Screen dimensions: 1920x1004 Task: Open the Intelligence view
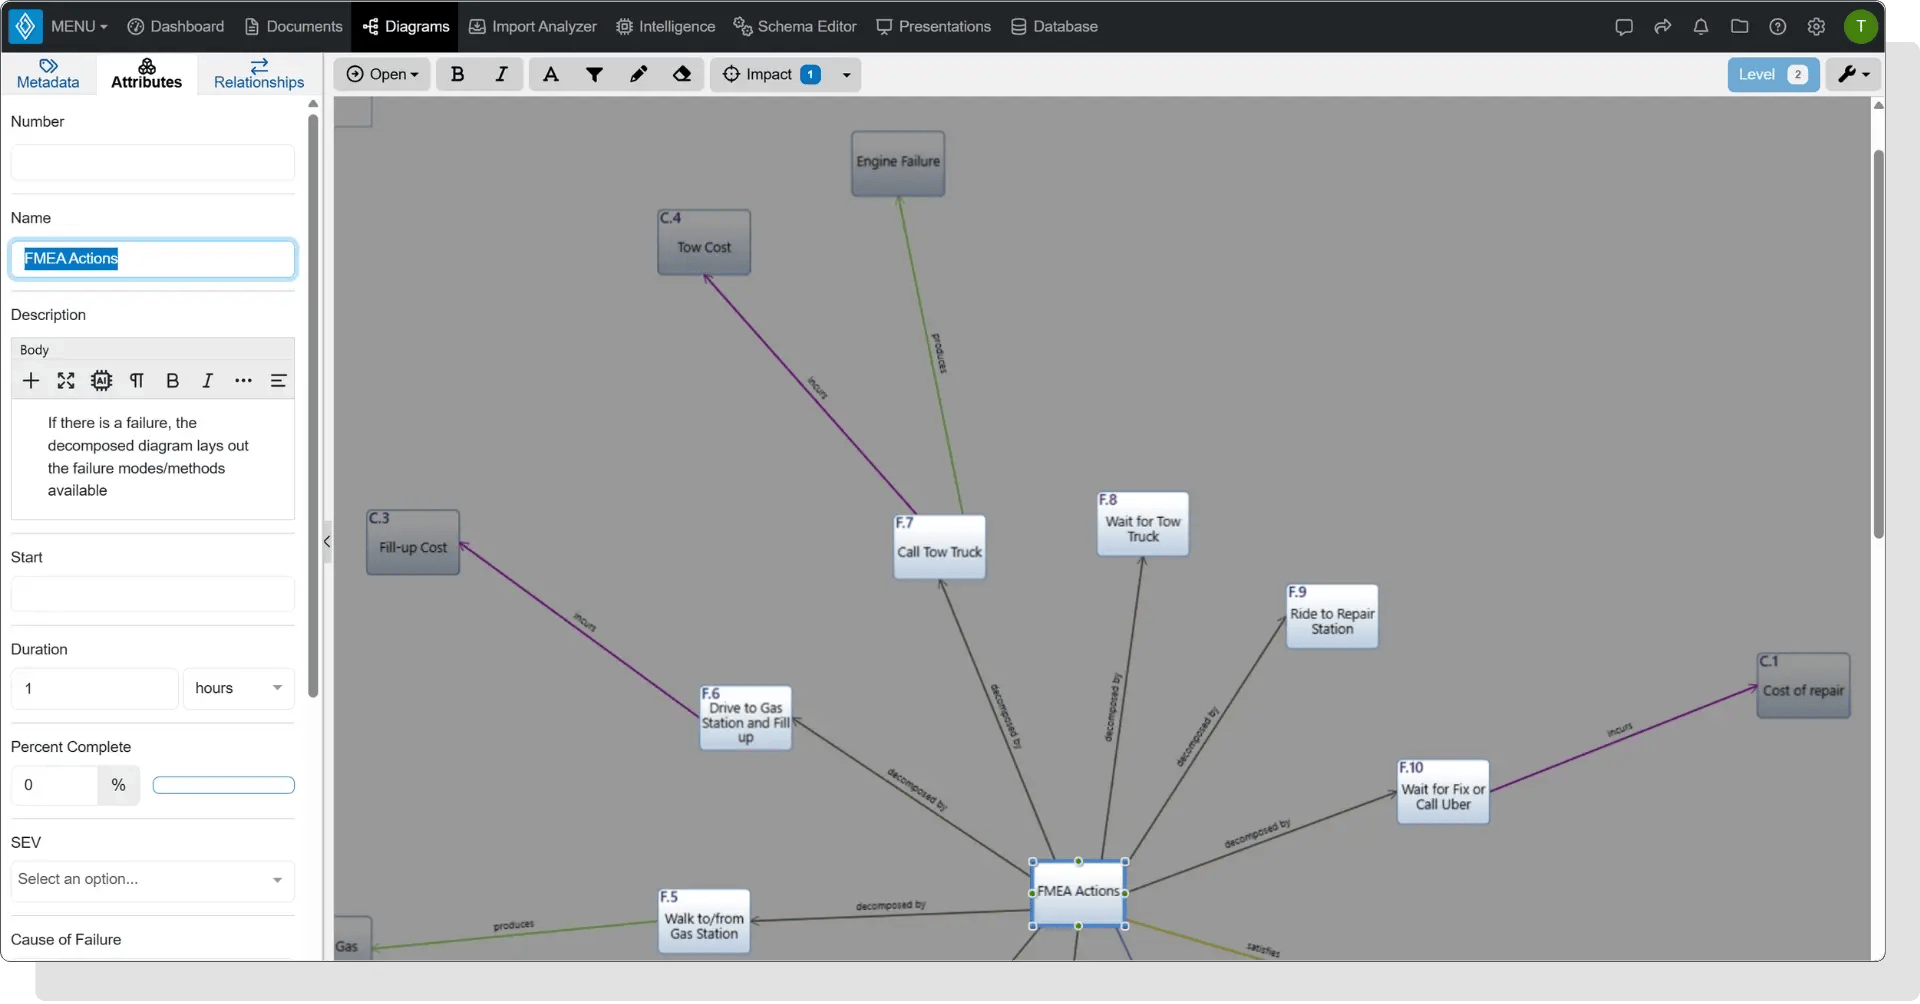click(666, 26)
